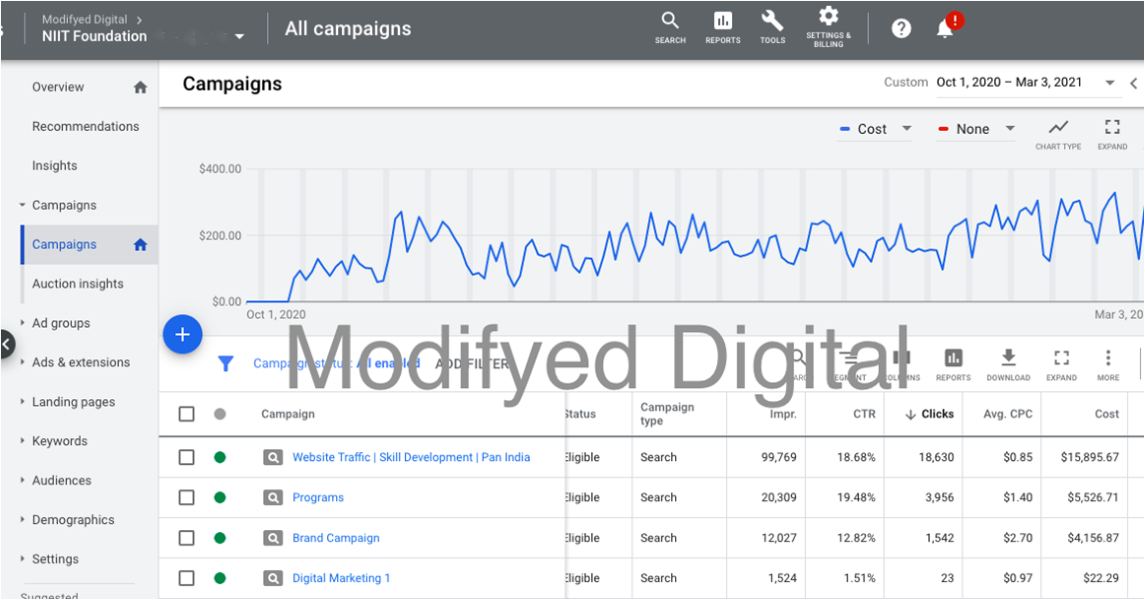Screen dimensions: 1145x600
Task: Open the None metric dropdown
Action: coord(976,129)
